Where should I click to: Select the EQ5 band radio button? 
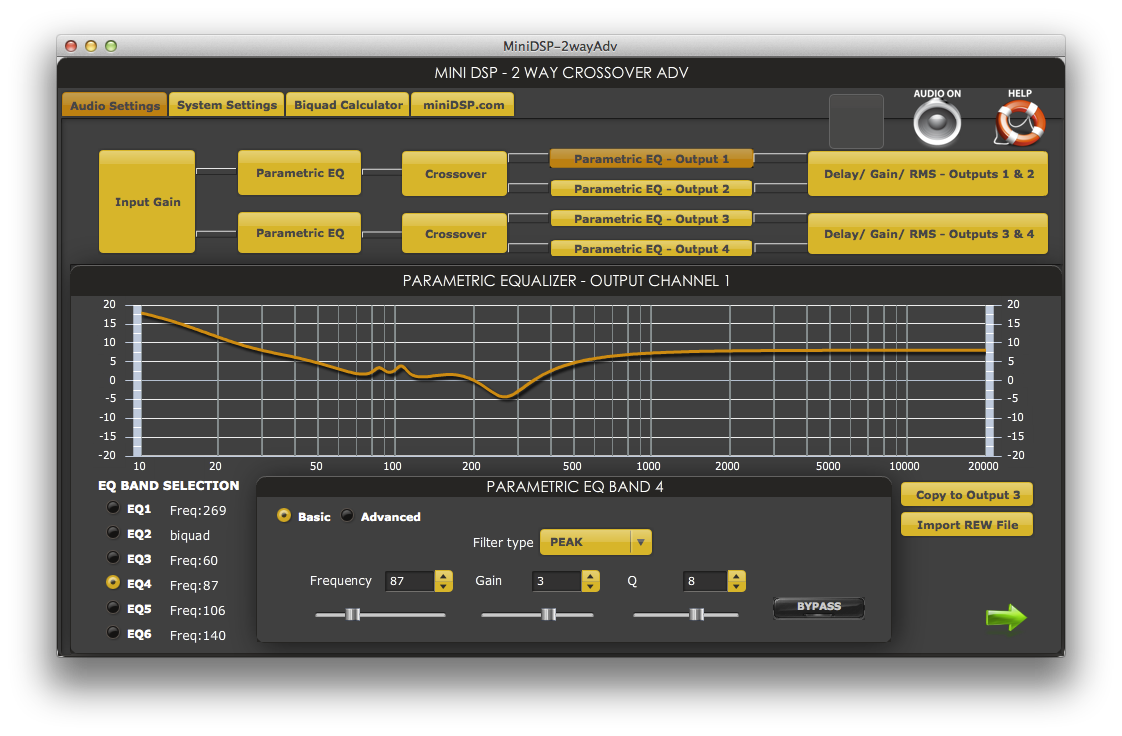point(113,608)
